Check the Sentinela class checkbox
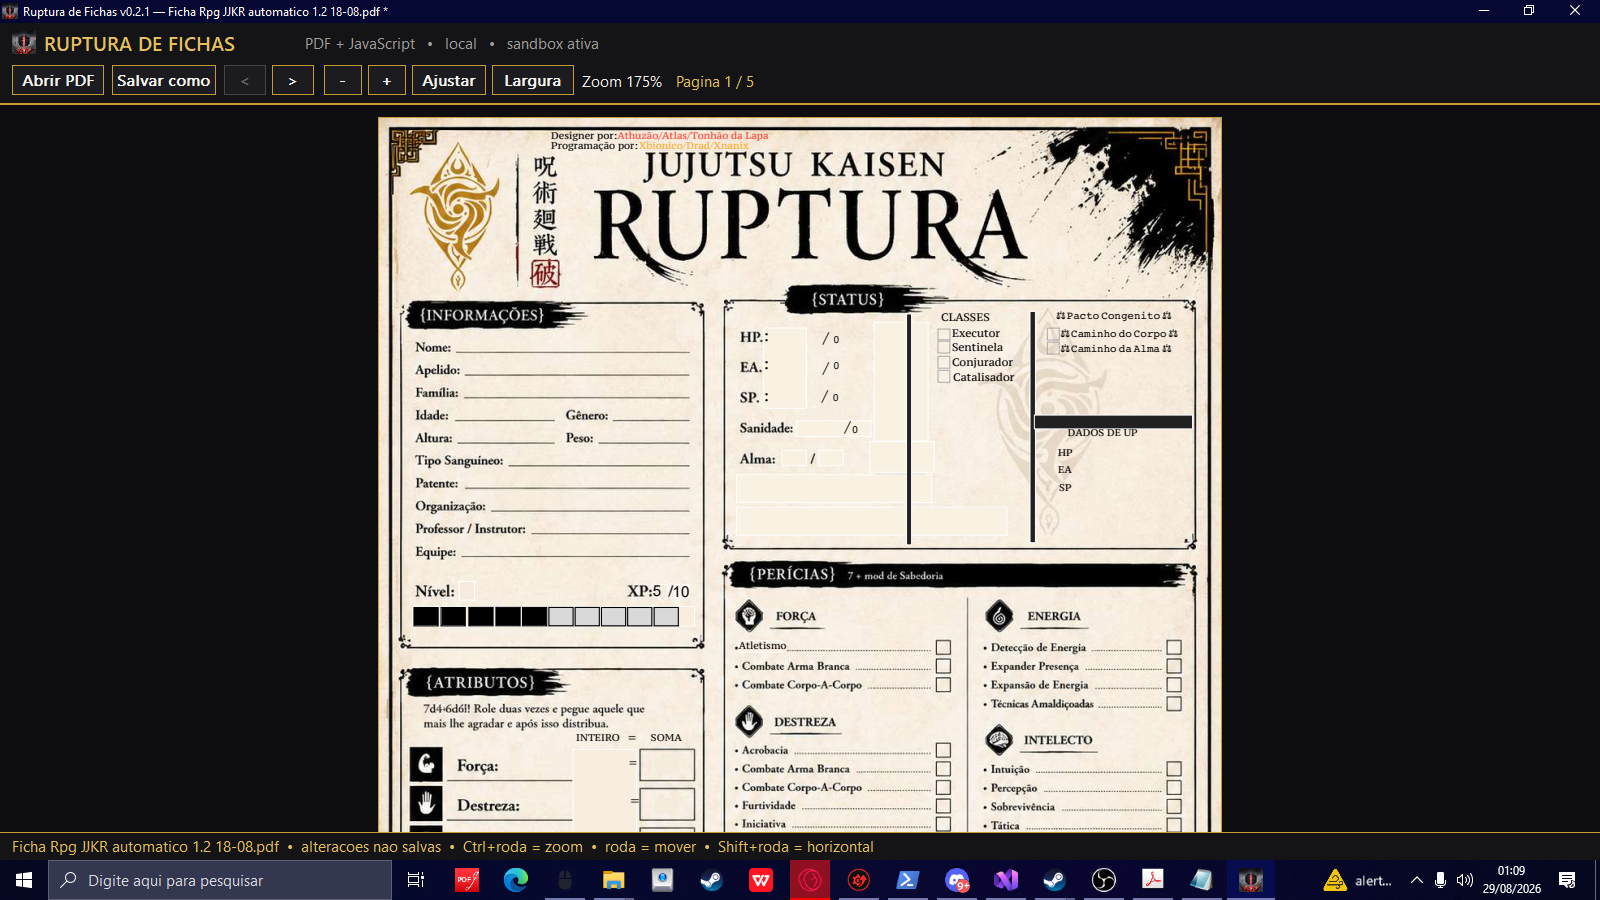 (944, 348)
